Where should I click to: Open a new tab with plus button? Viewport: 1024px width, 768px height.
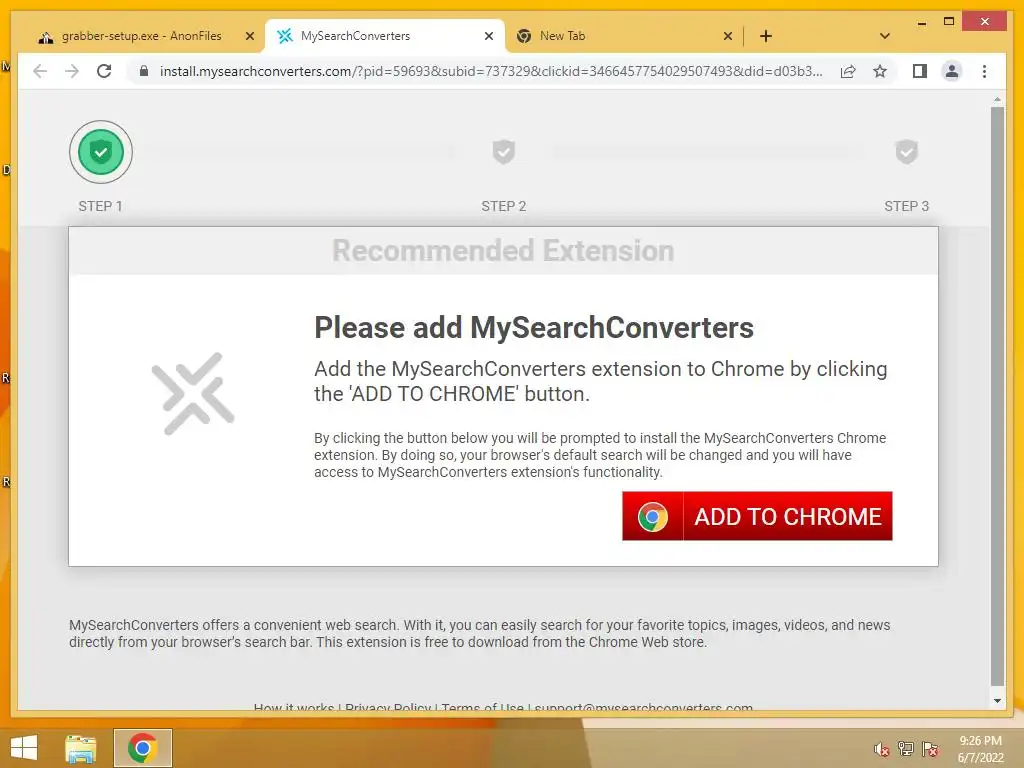[x=765, y=37]
